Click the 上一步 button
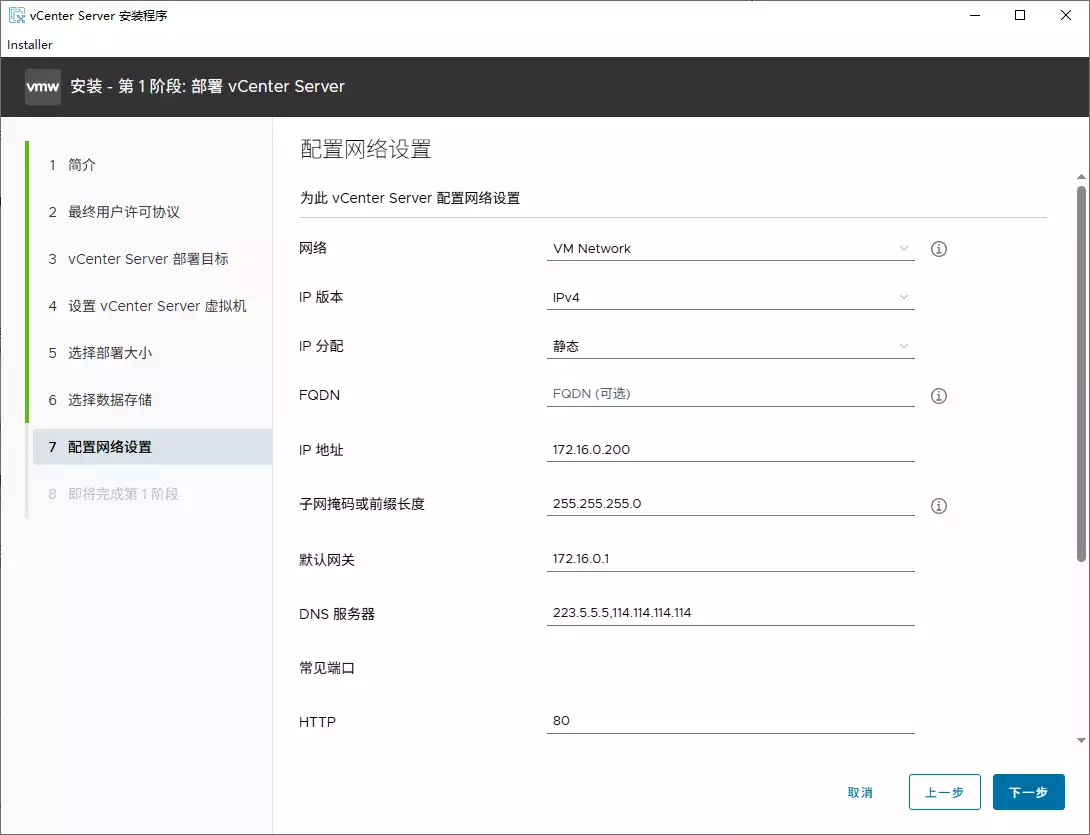Screen dimensions: 1090x835 point(944,792)
